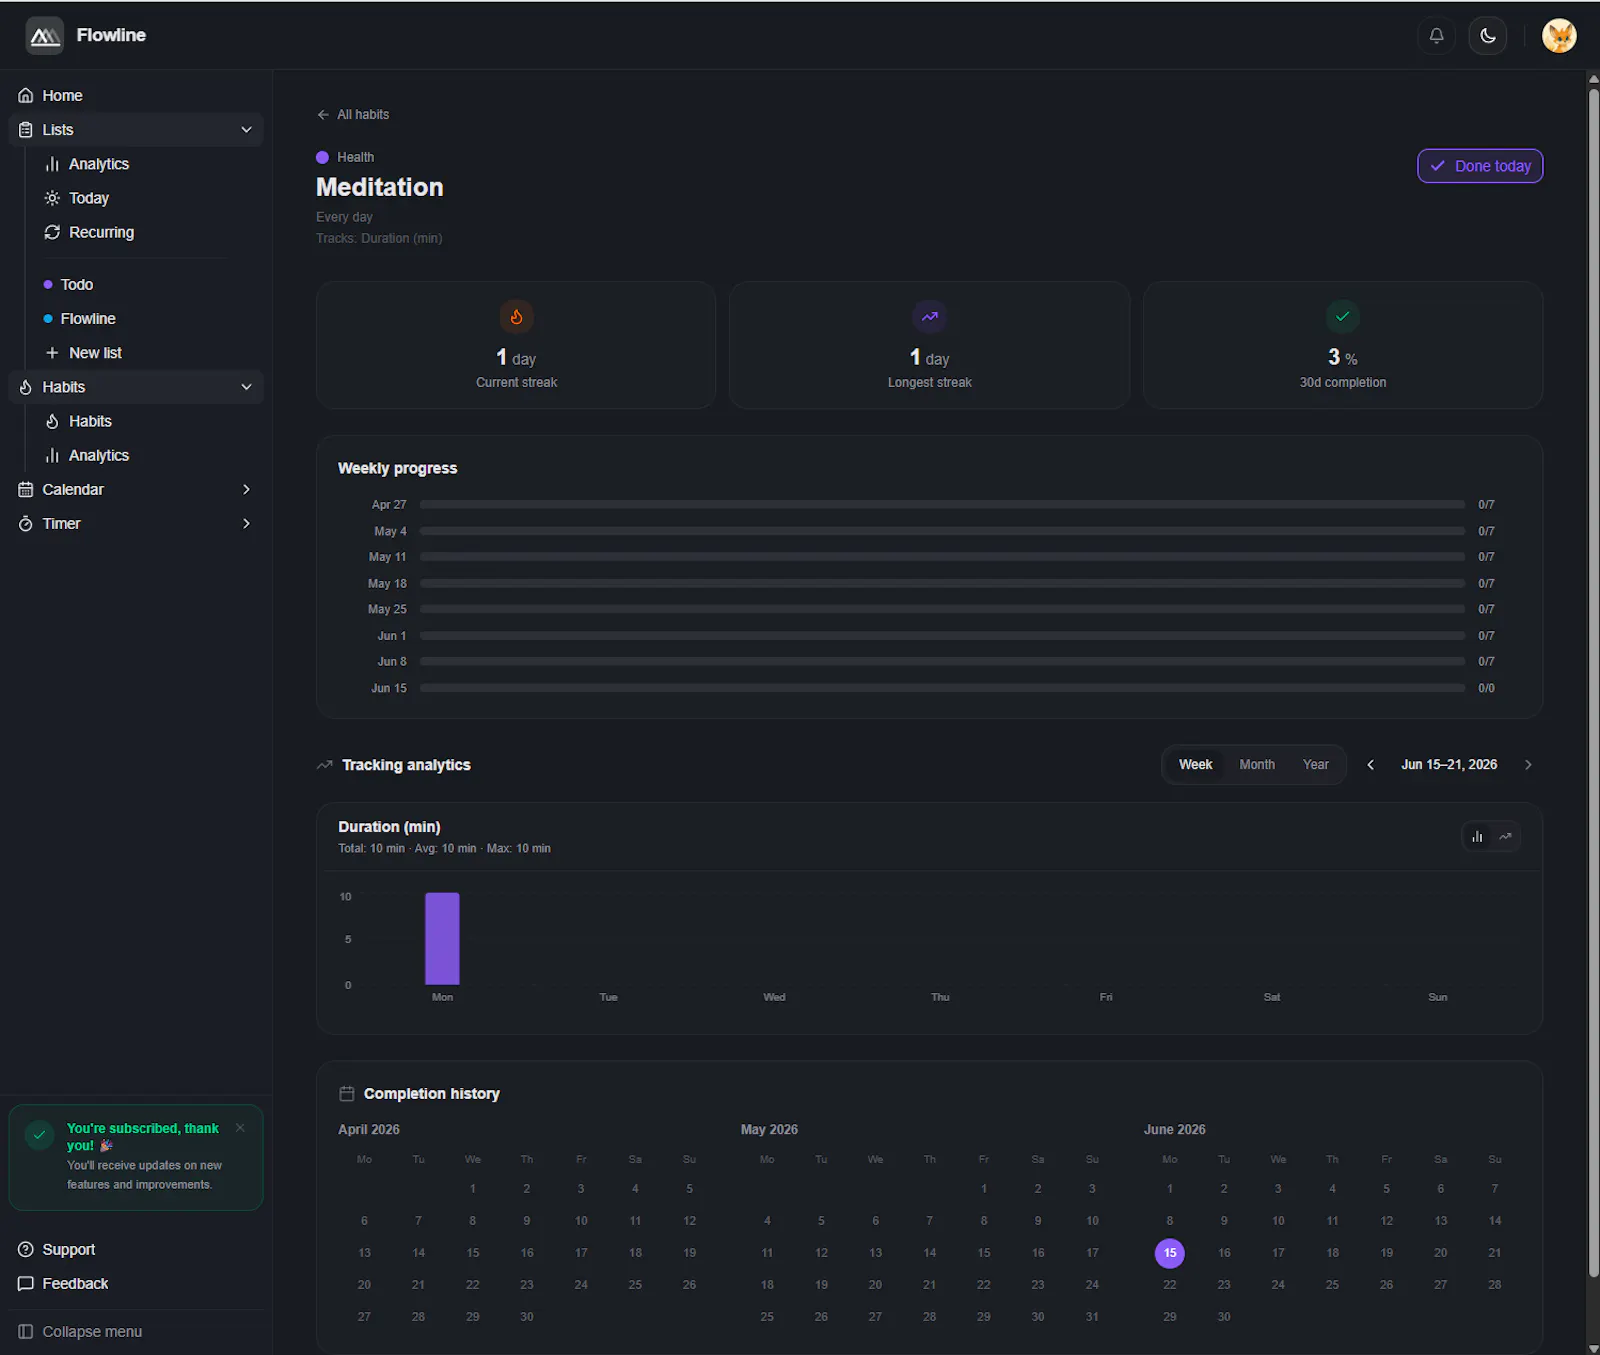Click the Jun 15 weekly progress bar
Screen dimensions: 1600x1355
[x=942, y=688]
